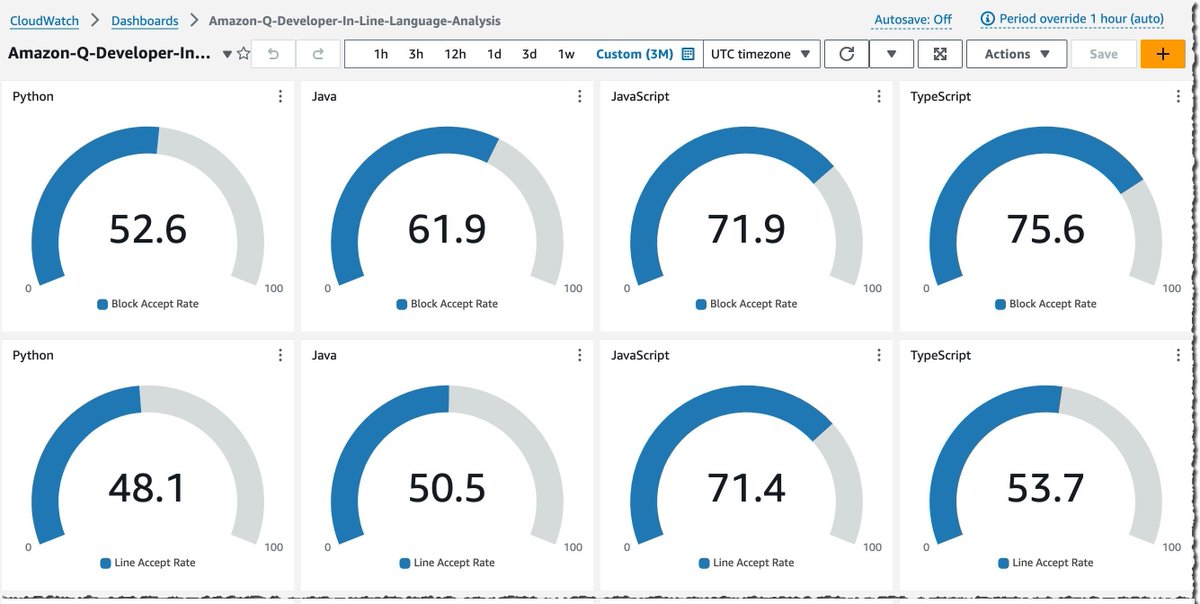Screen dimensions: 1200x604
Task: Refresh the dashboard with the circular arrow
Action: tap(847, 54)
